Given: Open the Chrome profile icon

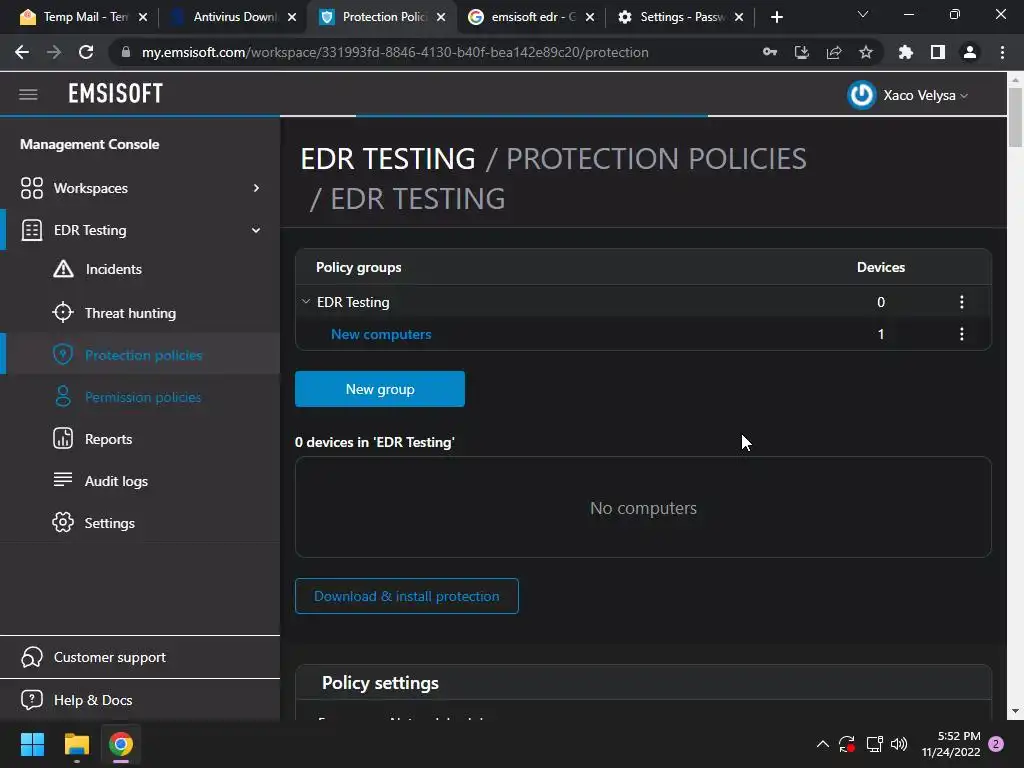Looking at the screenshot, I should [x=970, y=52].
